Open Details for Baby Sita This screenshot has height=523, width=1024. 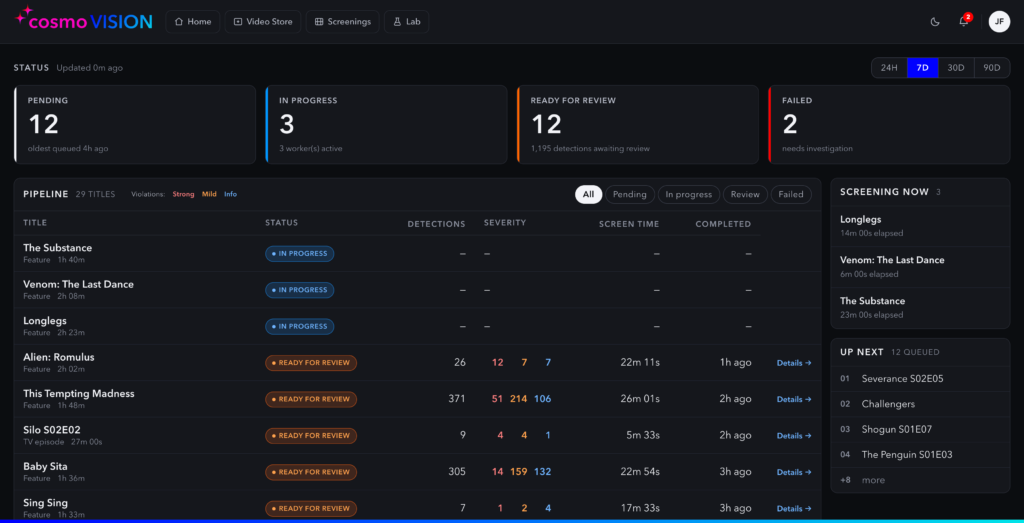(794, 472)
